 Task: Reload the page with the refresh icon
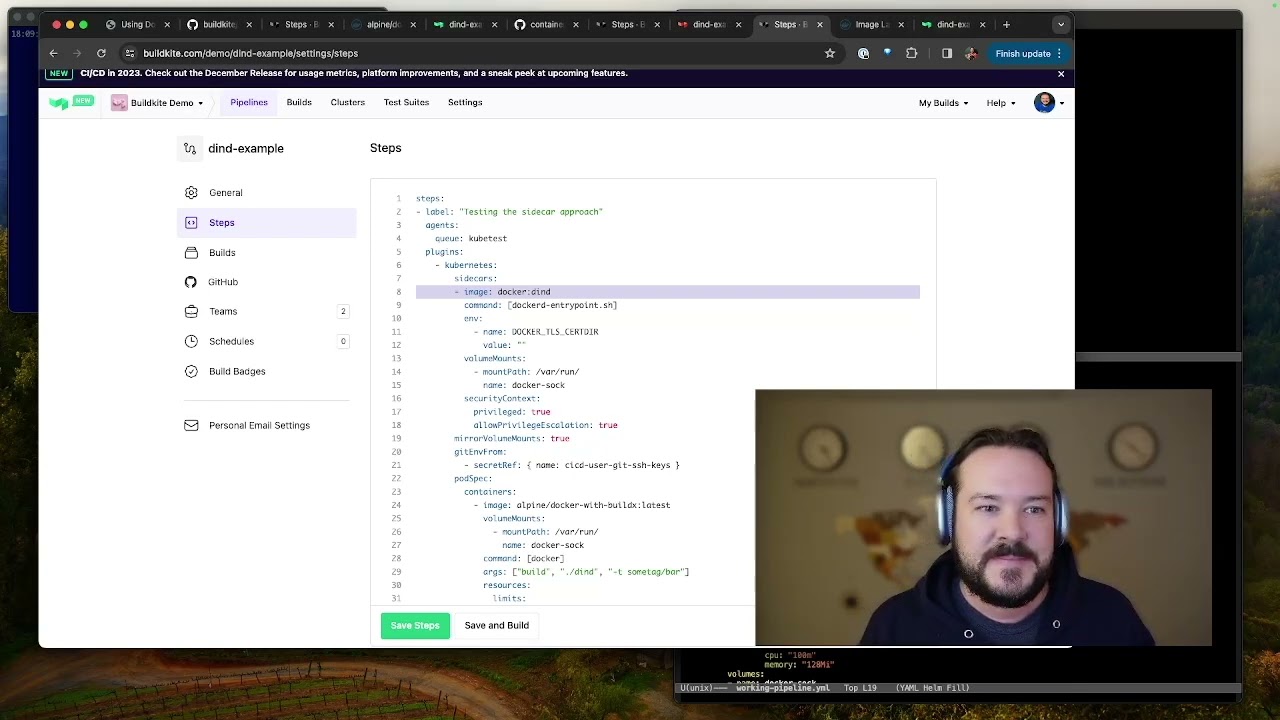(101, 53)
